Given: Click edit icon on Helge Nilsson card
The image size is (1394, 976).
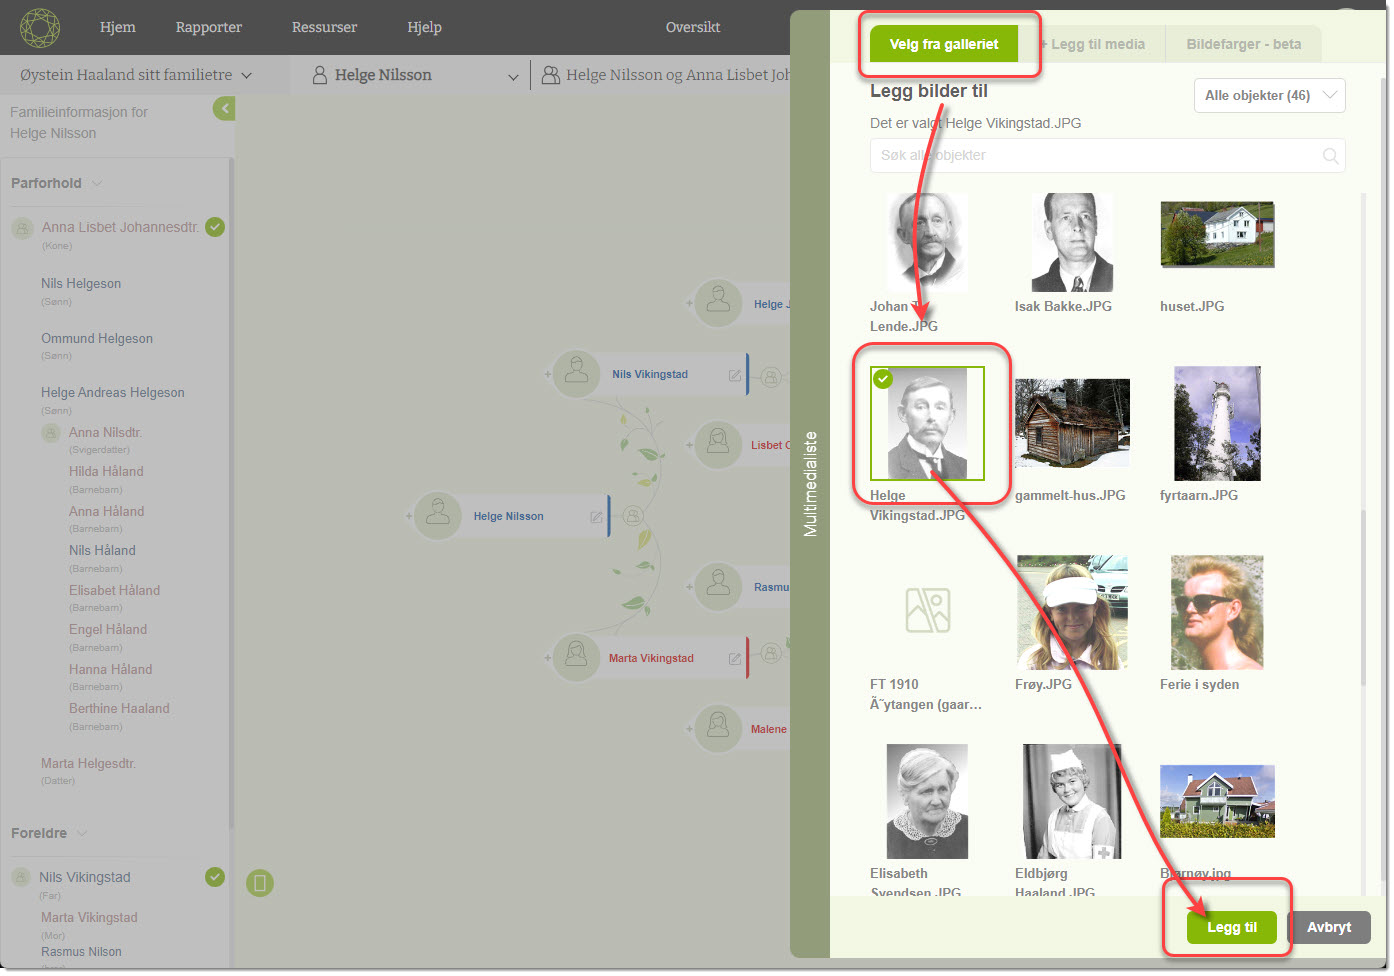Looking at the screenshot, I should [596, 517].
